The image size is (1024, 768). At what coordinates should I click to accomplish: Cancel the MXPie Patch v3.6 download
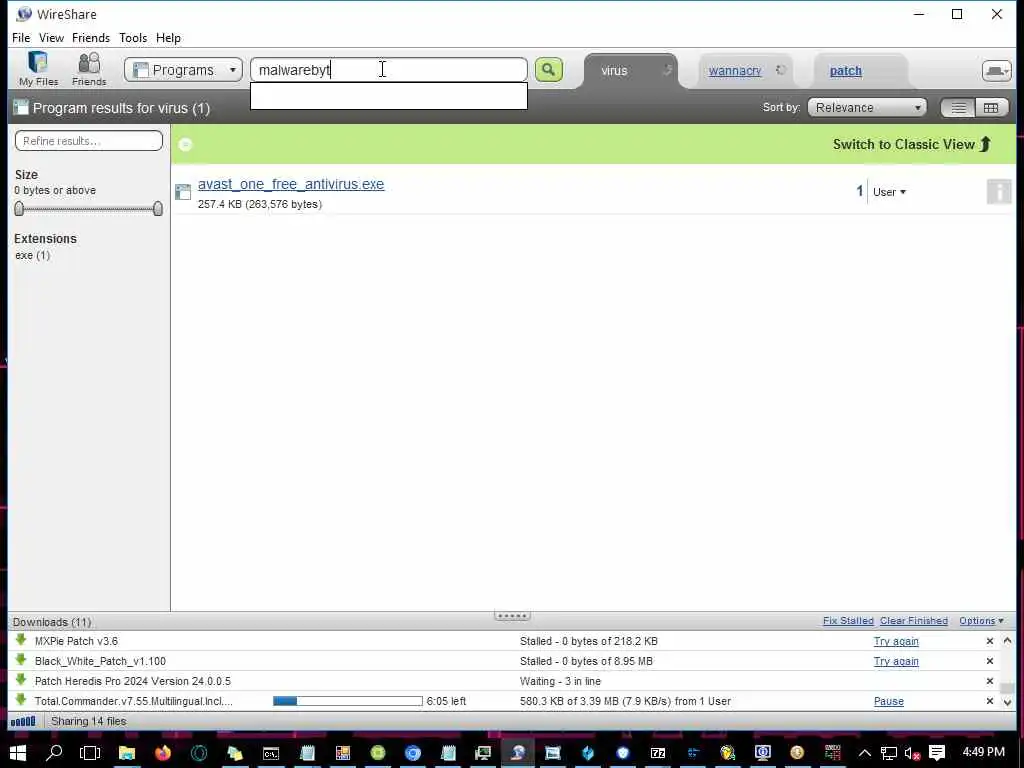coord(989,641)
